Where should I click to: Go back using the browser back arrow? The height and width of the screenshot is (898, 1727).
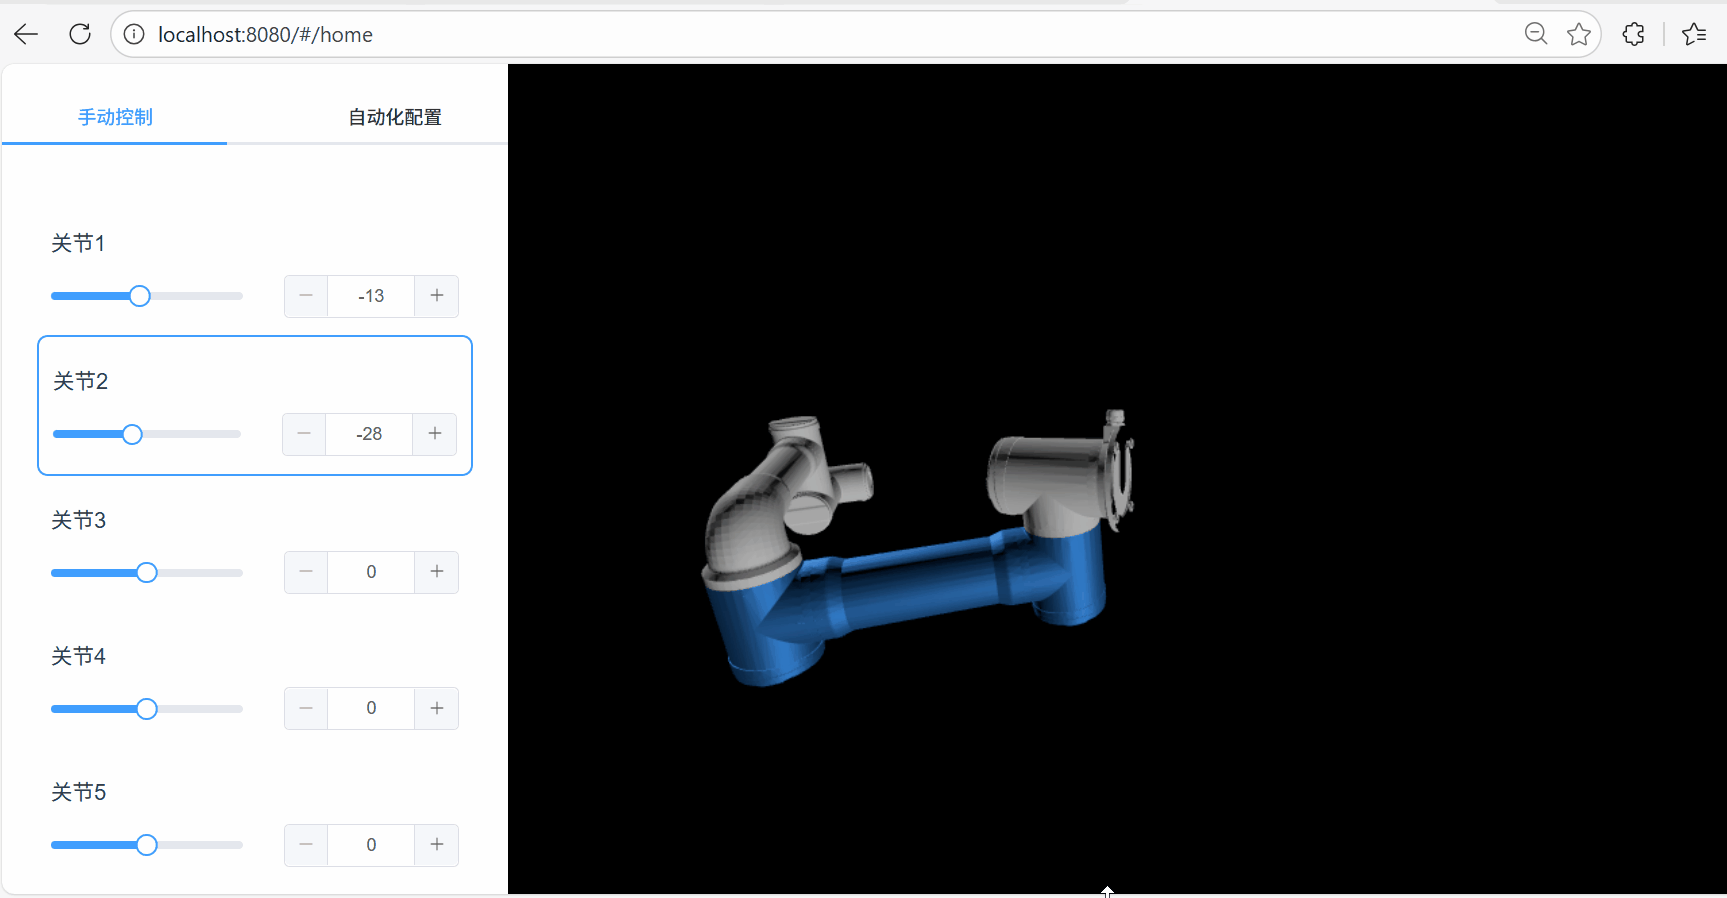26,34
